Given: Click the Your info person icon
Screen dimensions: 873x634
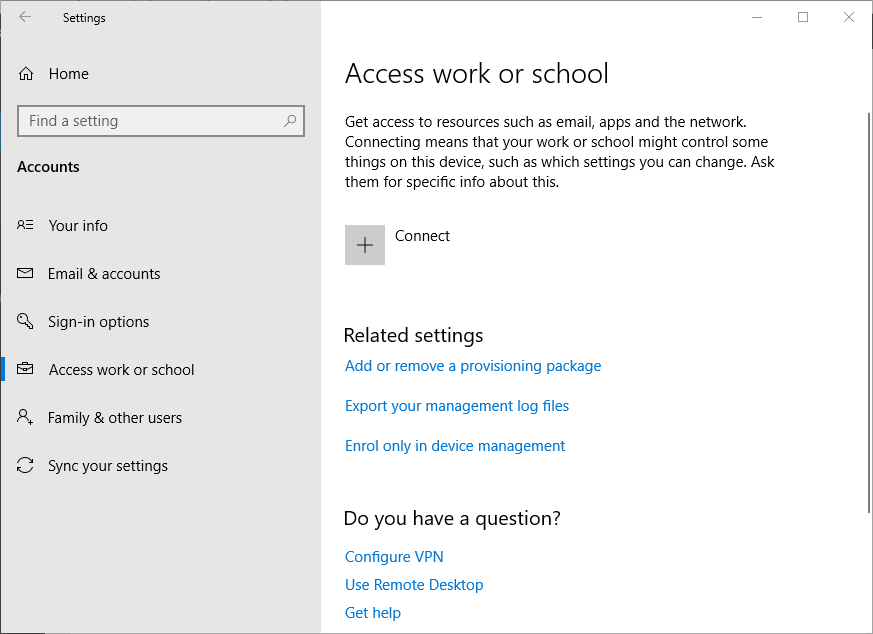Looking at the screenshot, I should (25, 225).
